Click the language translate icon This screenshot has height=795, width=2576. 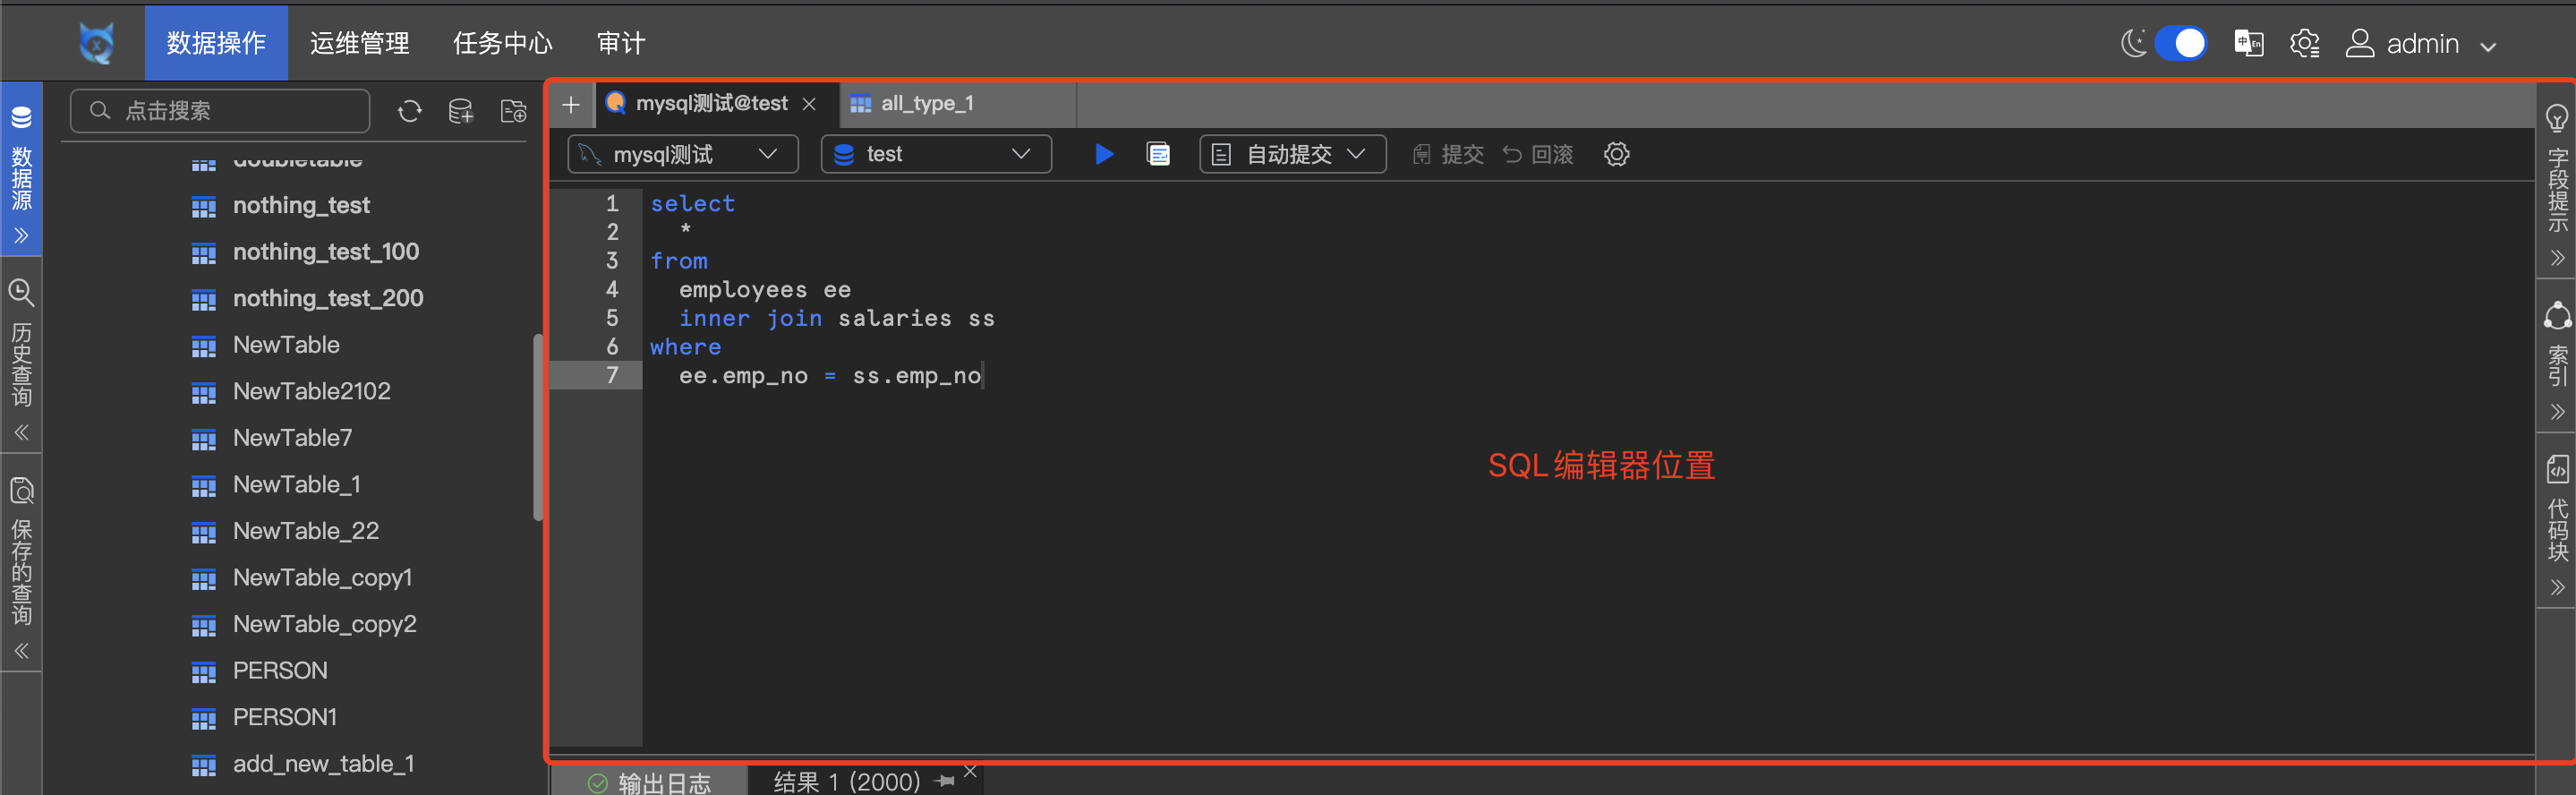coord(2248,43)
